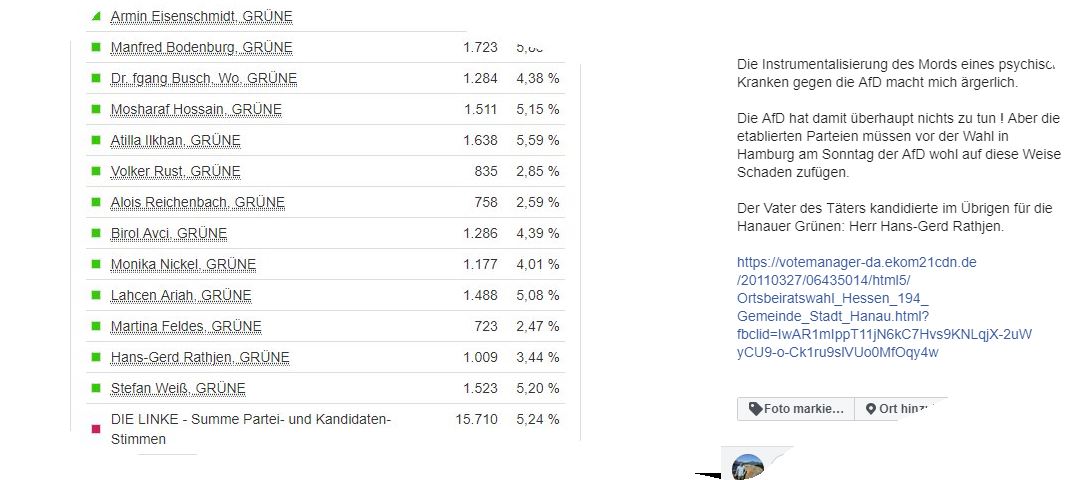
Task: Expand the green triangle by Armin Eisenschmidt
Action: pos(96,17)
